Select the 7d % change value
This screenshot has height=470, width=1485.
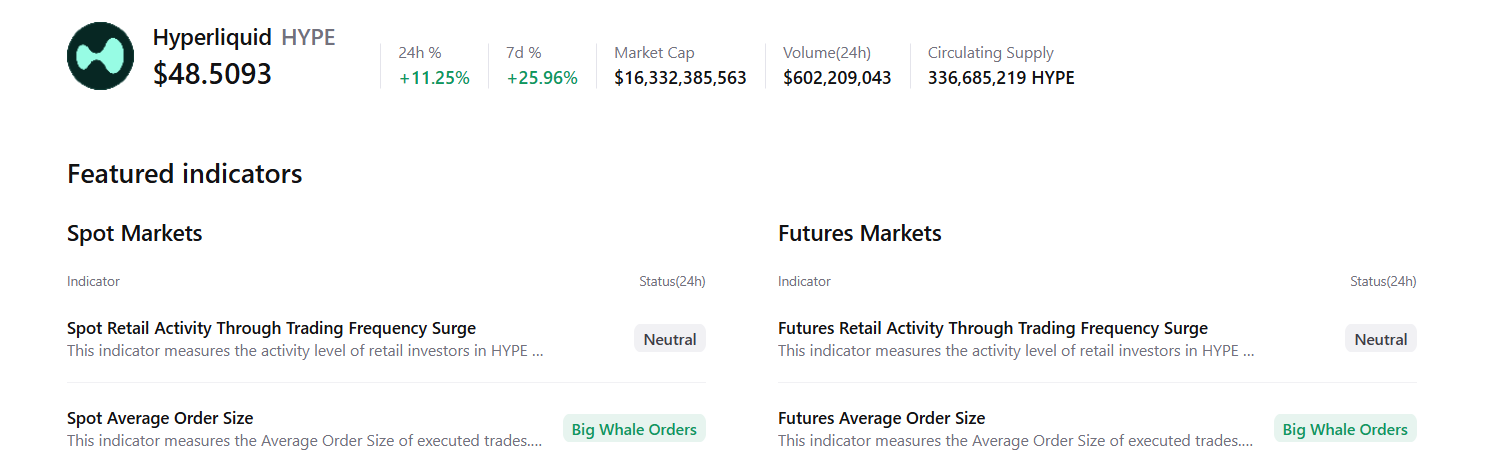click(x=542, y=78)
